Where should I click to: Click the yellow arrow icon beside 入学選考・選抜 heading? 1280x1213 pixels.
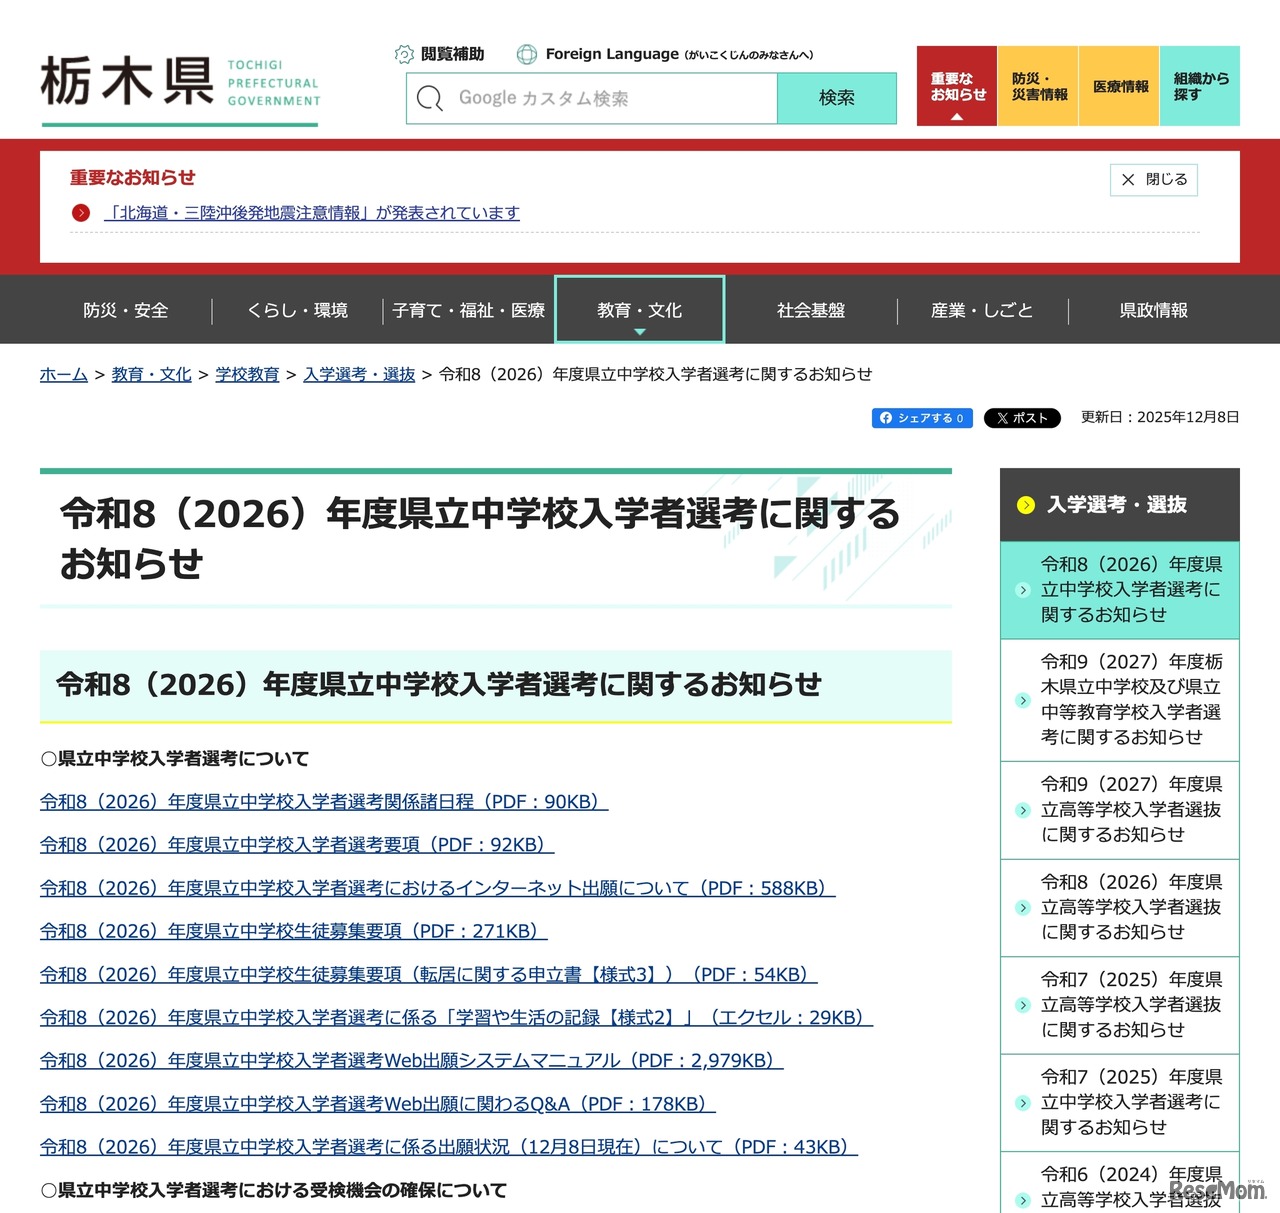point(1026,505)
